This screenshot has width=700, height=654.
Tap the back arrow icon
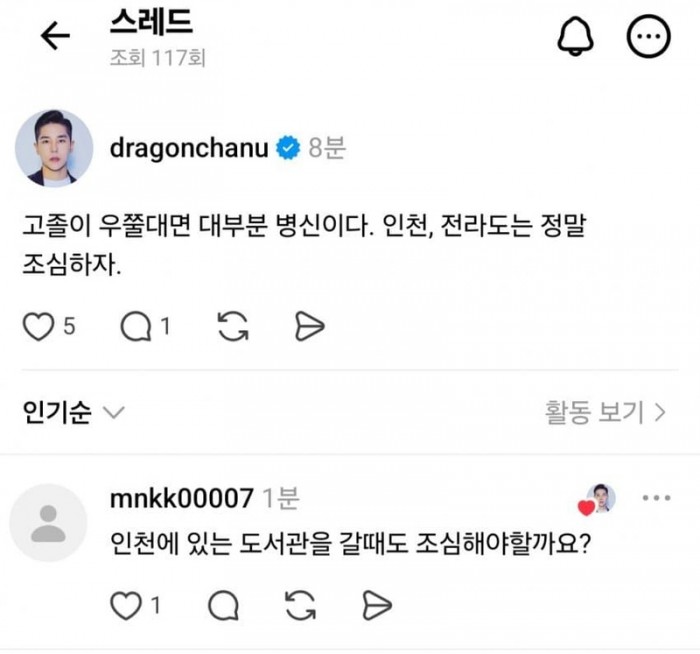55,37
